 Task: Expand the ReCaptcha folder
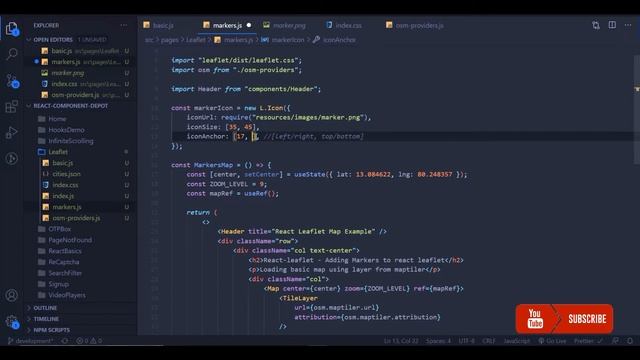[64, 262]
